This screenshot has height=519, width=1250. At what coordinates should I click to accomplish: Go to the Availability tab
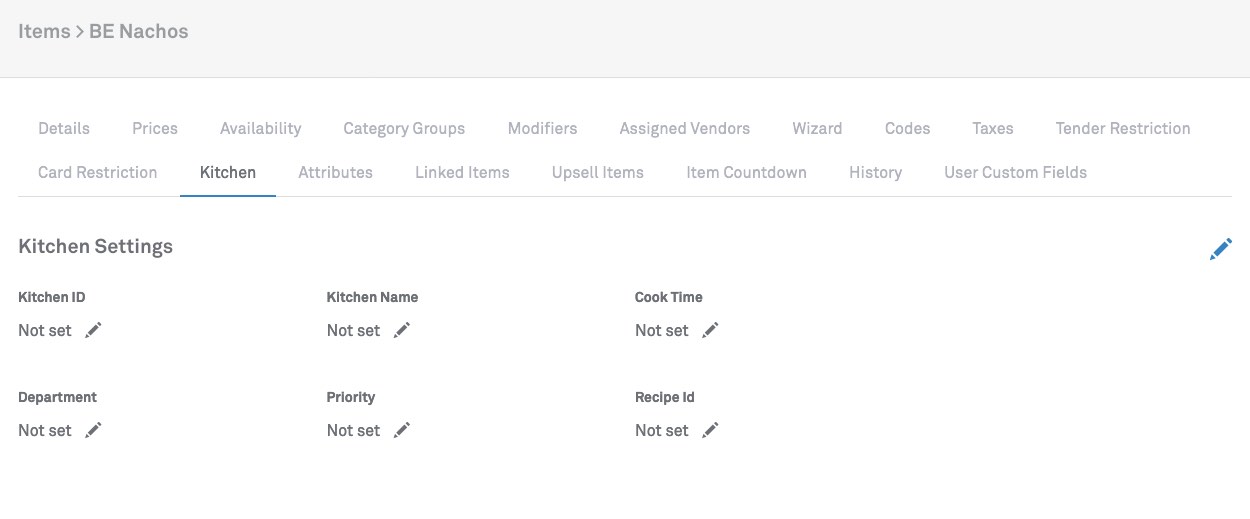pyautogui.click(x=260, y=128)
